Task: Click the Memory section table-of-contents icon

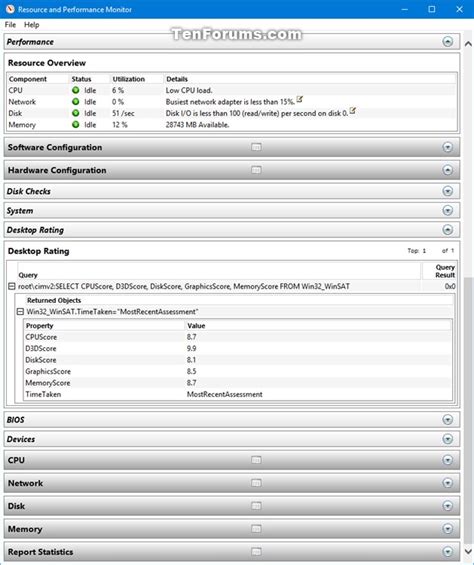Action: [x=256, y=529]
